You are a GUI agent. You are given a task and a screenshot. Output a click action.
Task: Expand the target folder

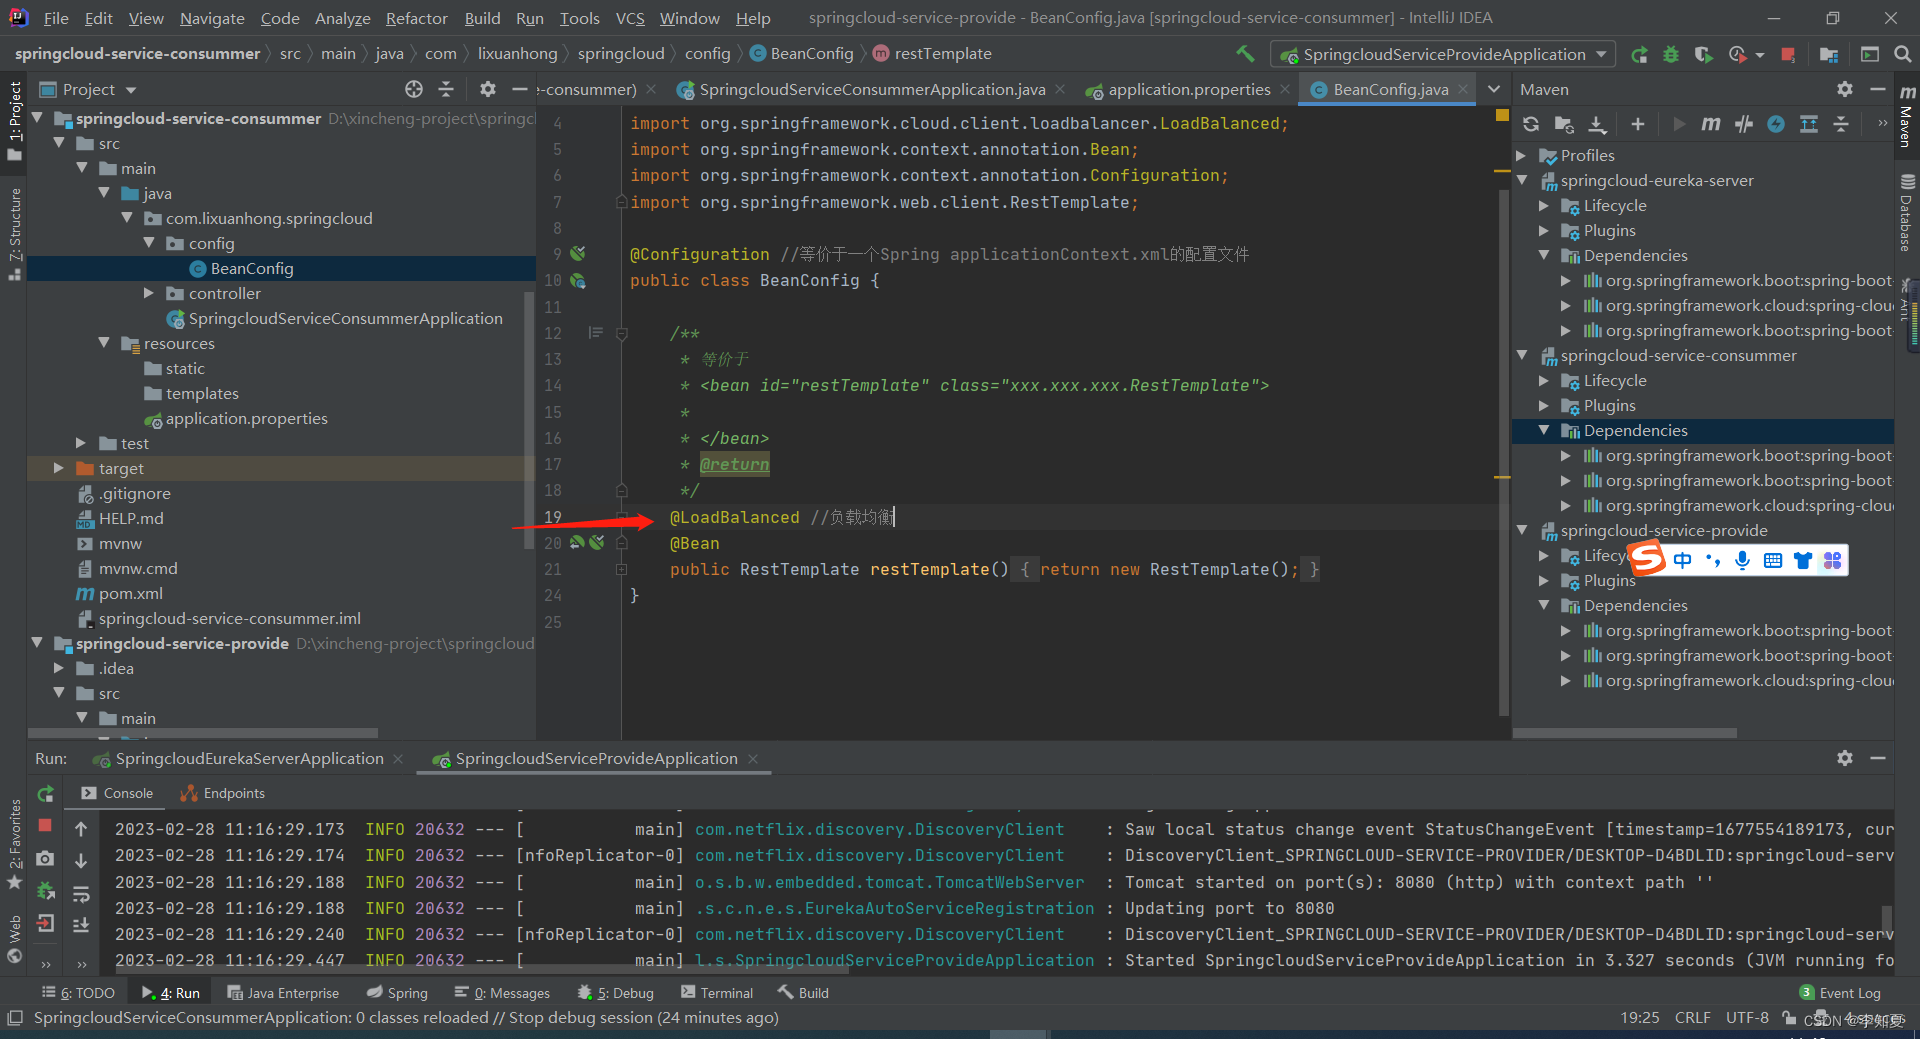(x=58, y=468)
